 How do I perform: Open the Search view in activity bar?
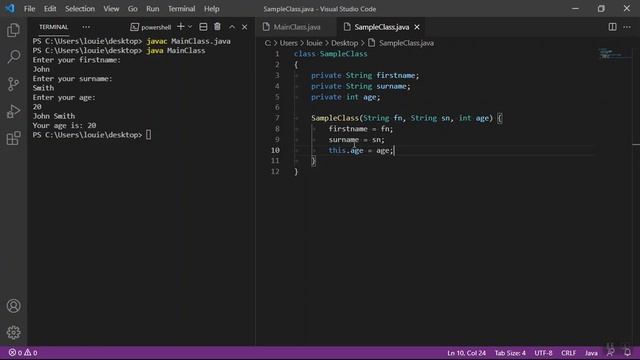pyautogui.click(x=13, y=57)
